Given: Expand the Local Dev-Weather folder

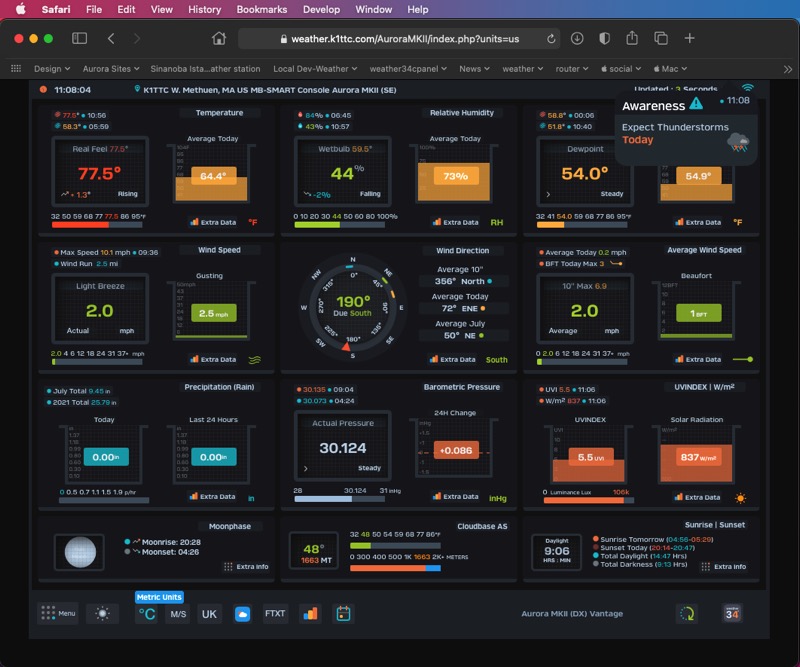Looking at the screenshot, I should coord(315,68).
